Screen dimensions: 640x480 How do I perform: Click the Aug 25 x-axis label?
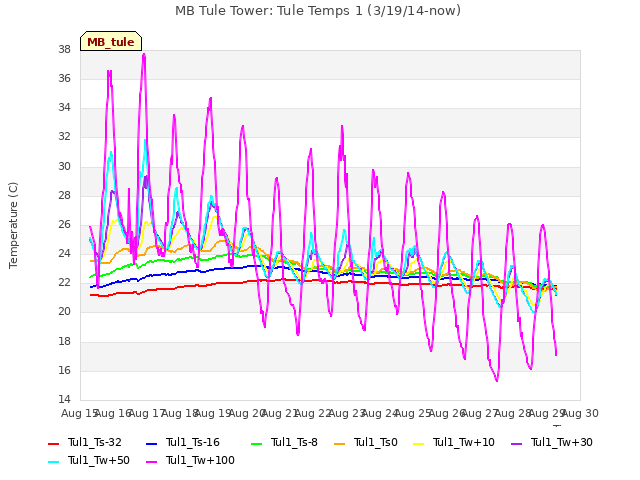(x=413, y=413)
